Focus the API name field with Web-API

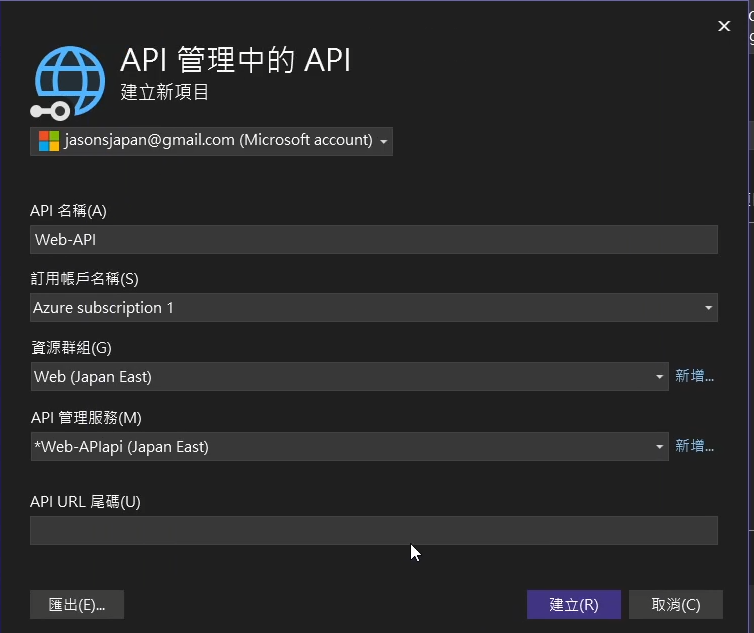click(374, 240)
